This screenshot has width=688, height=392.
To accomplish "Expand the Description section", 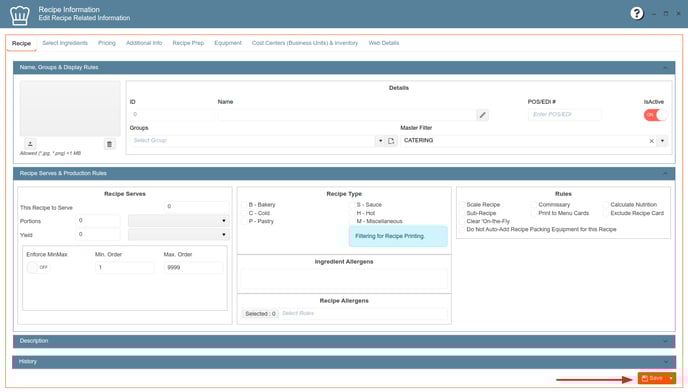I will coord(666,341).
